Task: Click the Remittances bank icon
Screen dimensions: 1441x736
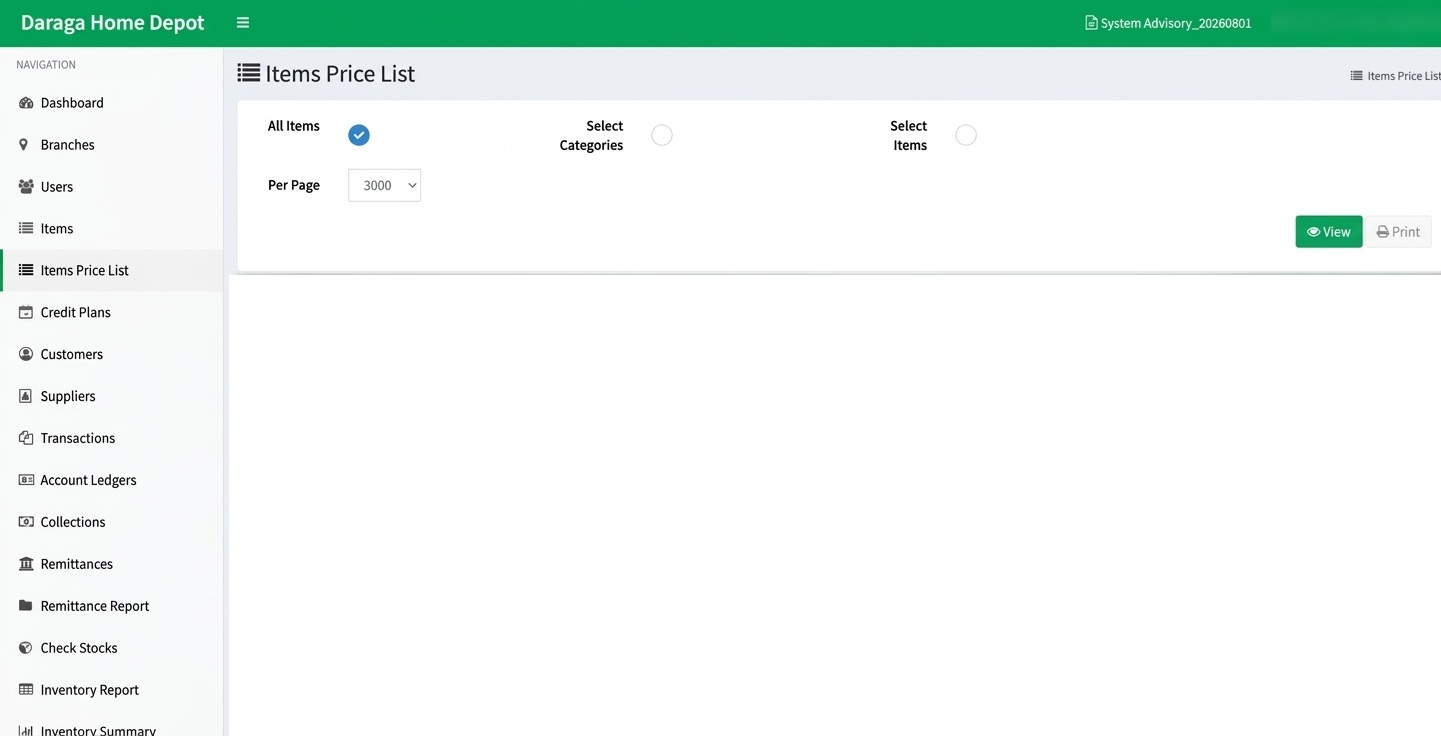Action: pos(26,565)
